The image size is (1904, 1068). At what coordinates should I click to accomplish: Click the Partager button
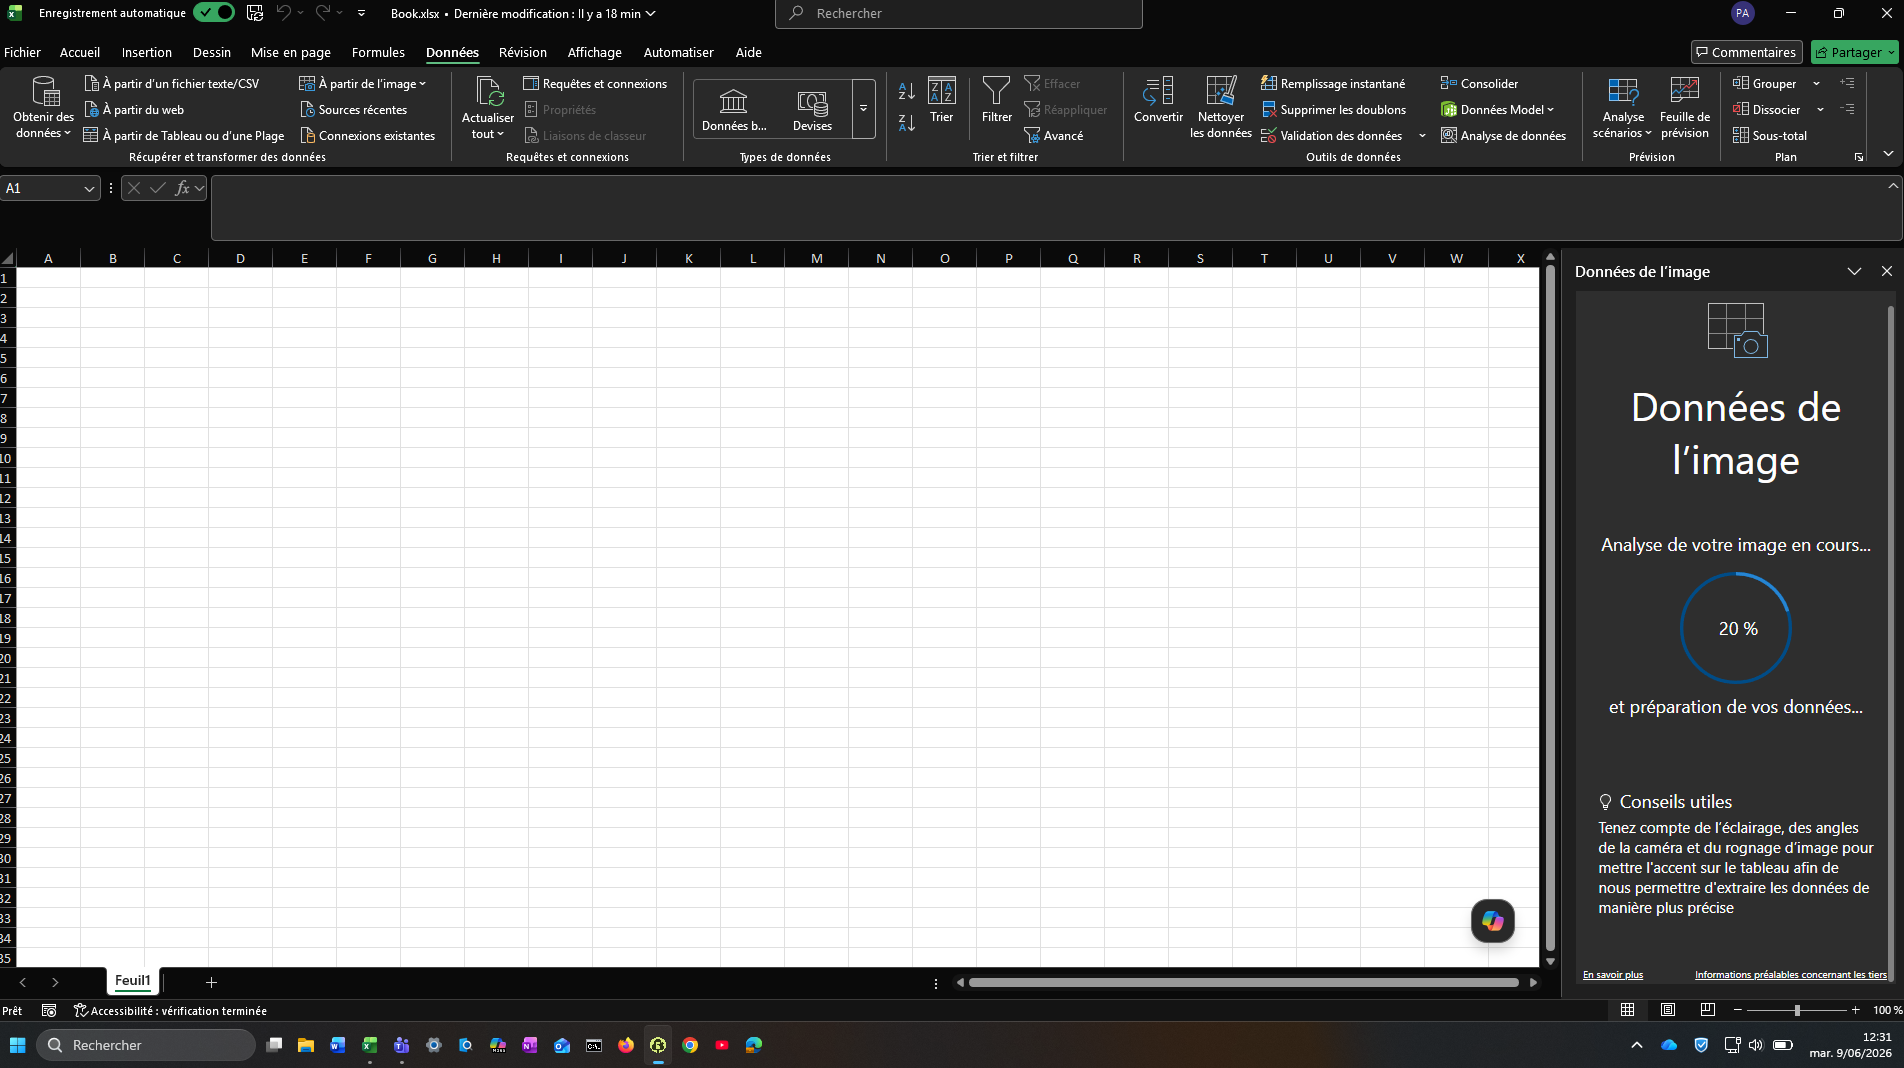coord(1855,52)
